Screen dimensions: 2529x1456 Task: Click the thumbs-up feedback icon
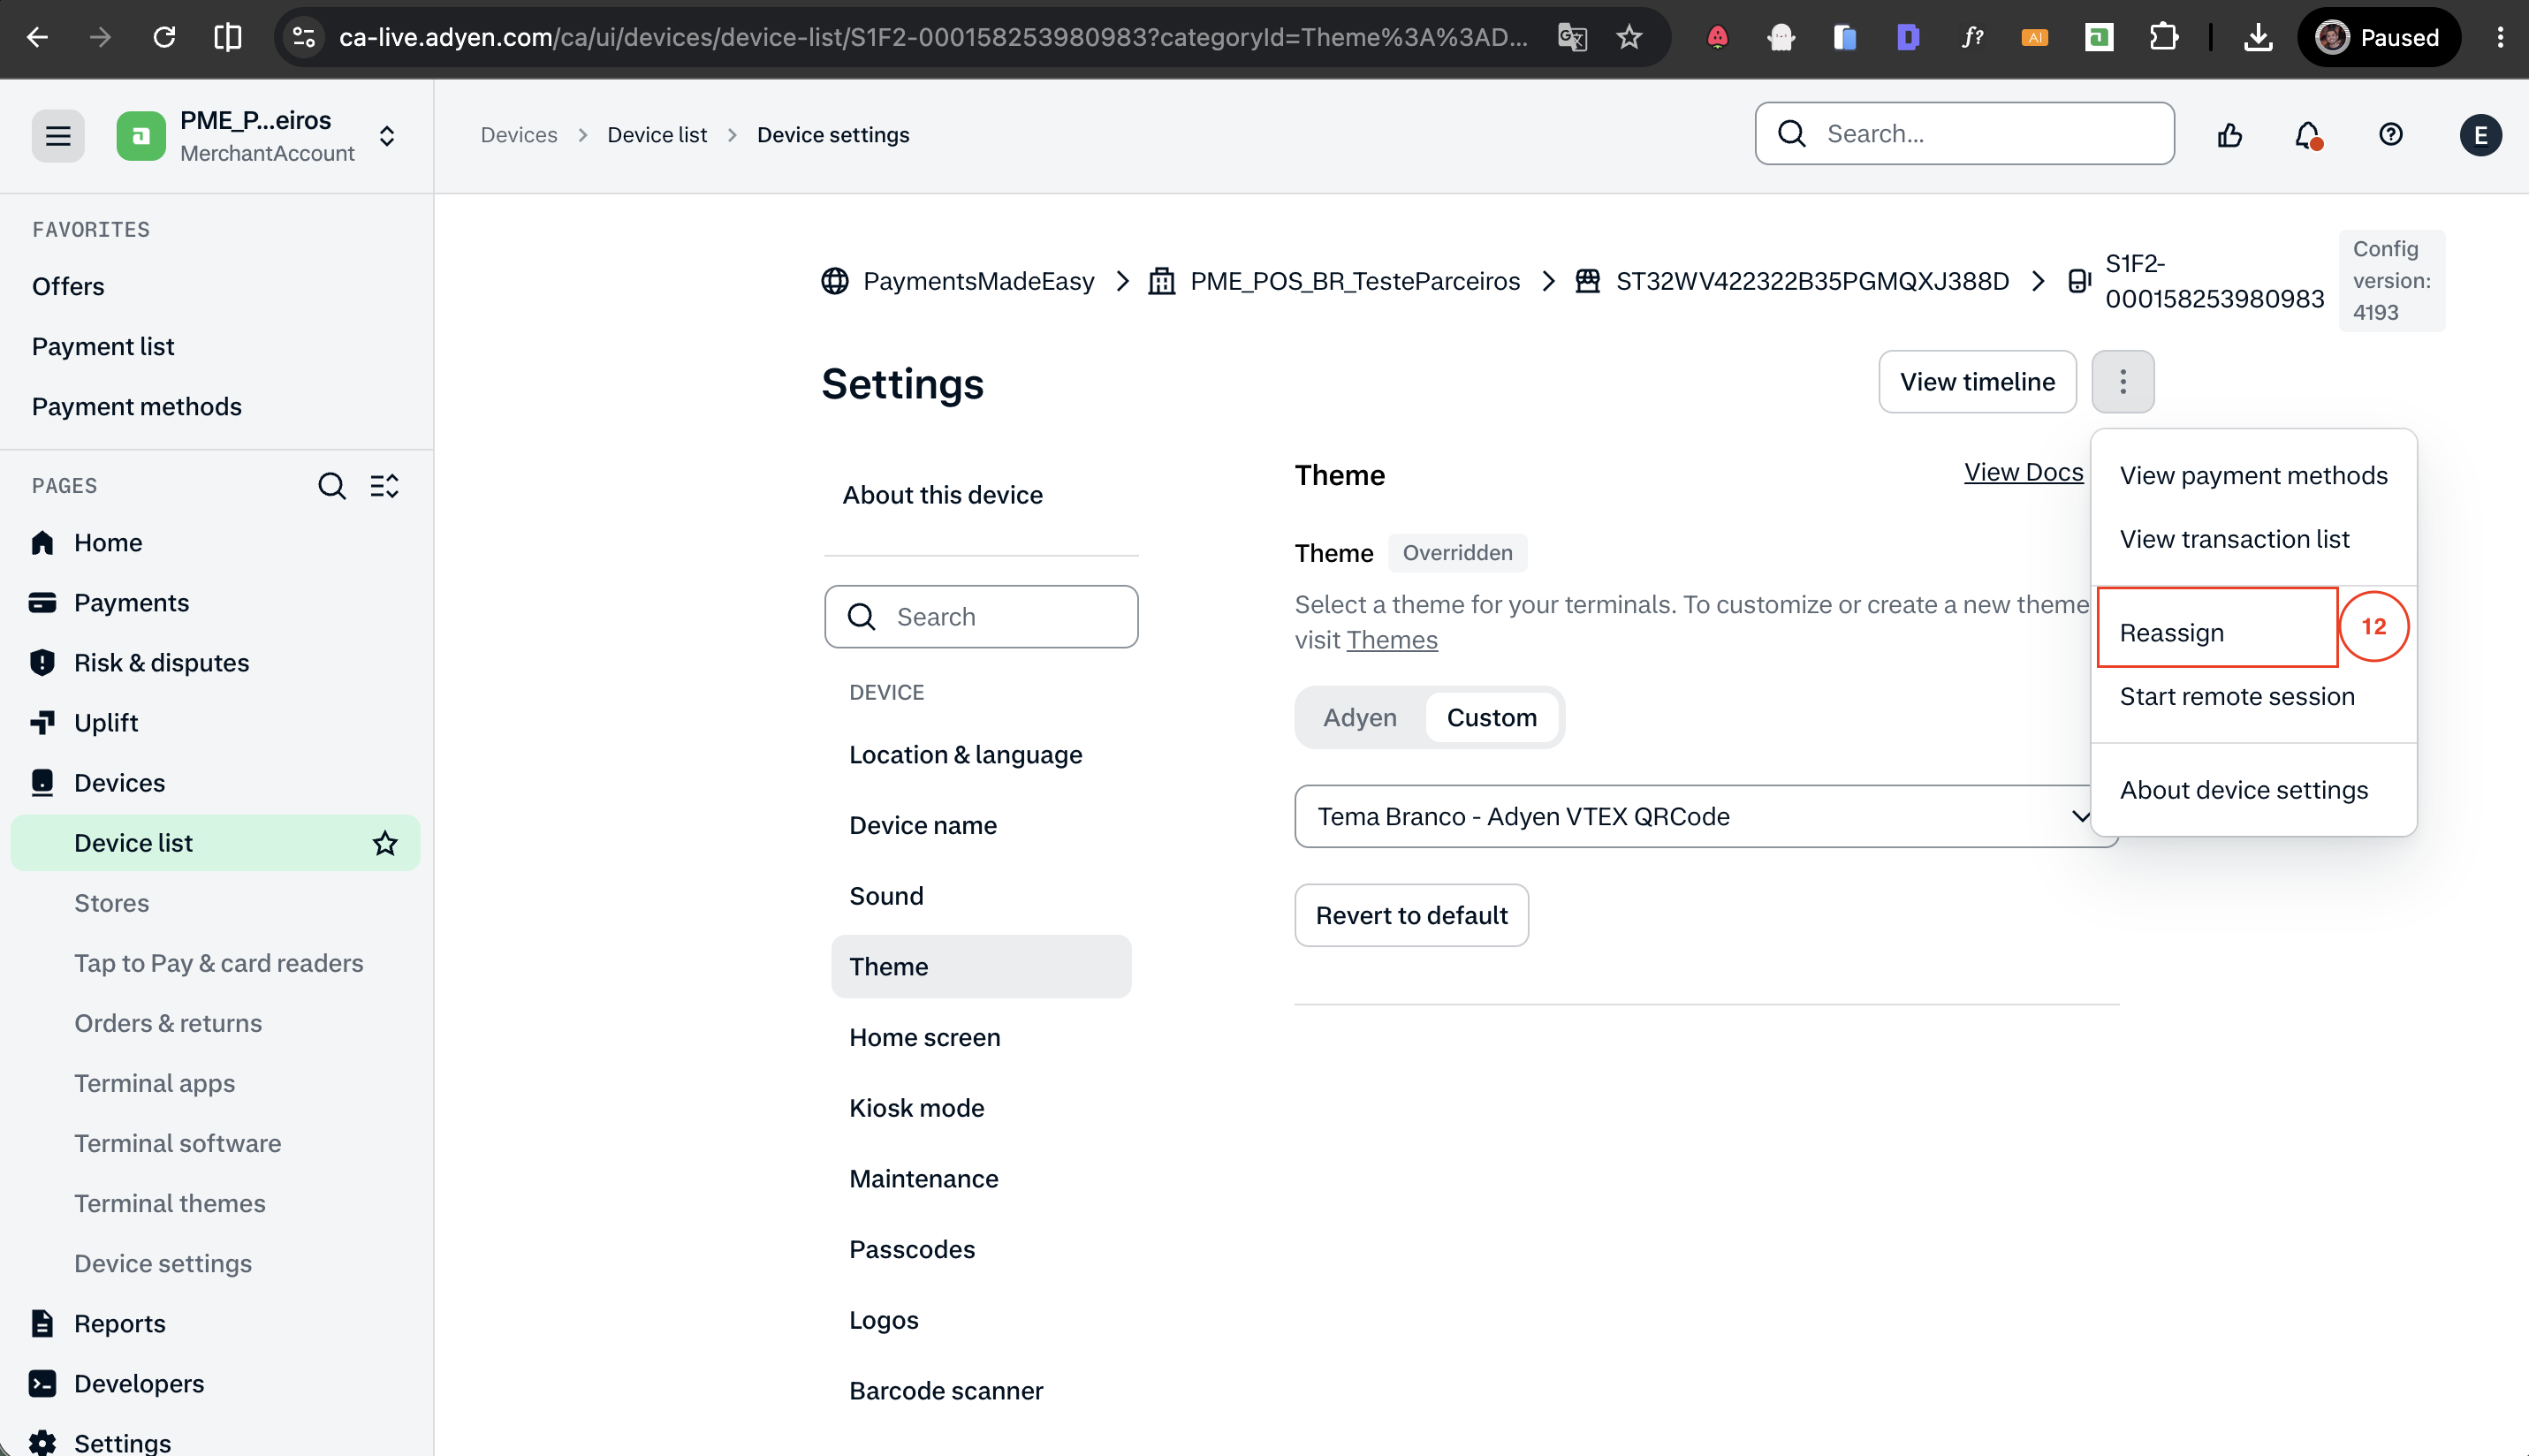click(x=2230, y=134)
